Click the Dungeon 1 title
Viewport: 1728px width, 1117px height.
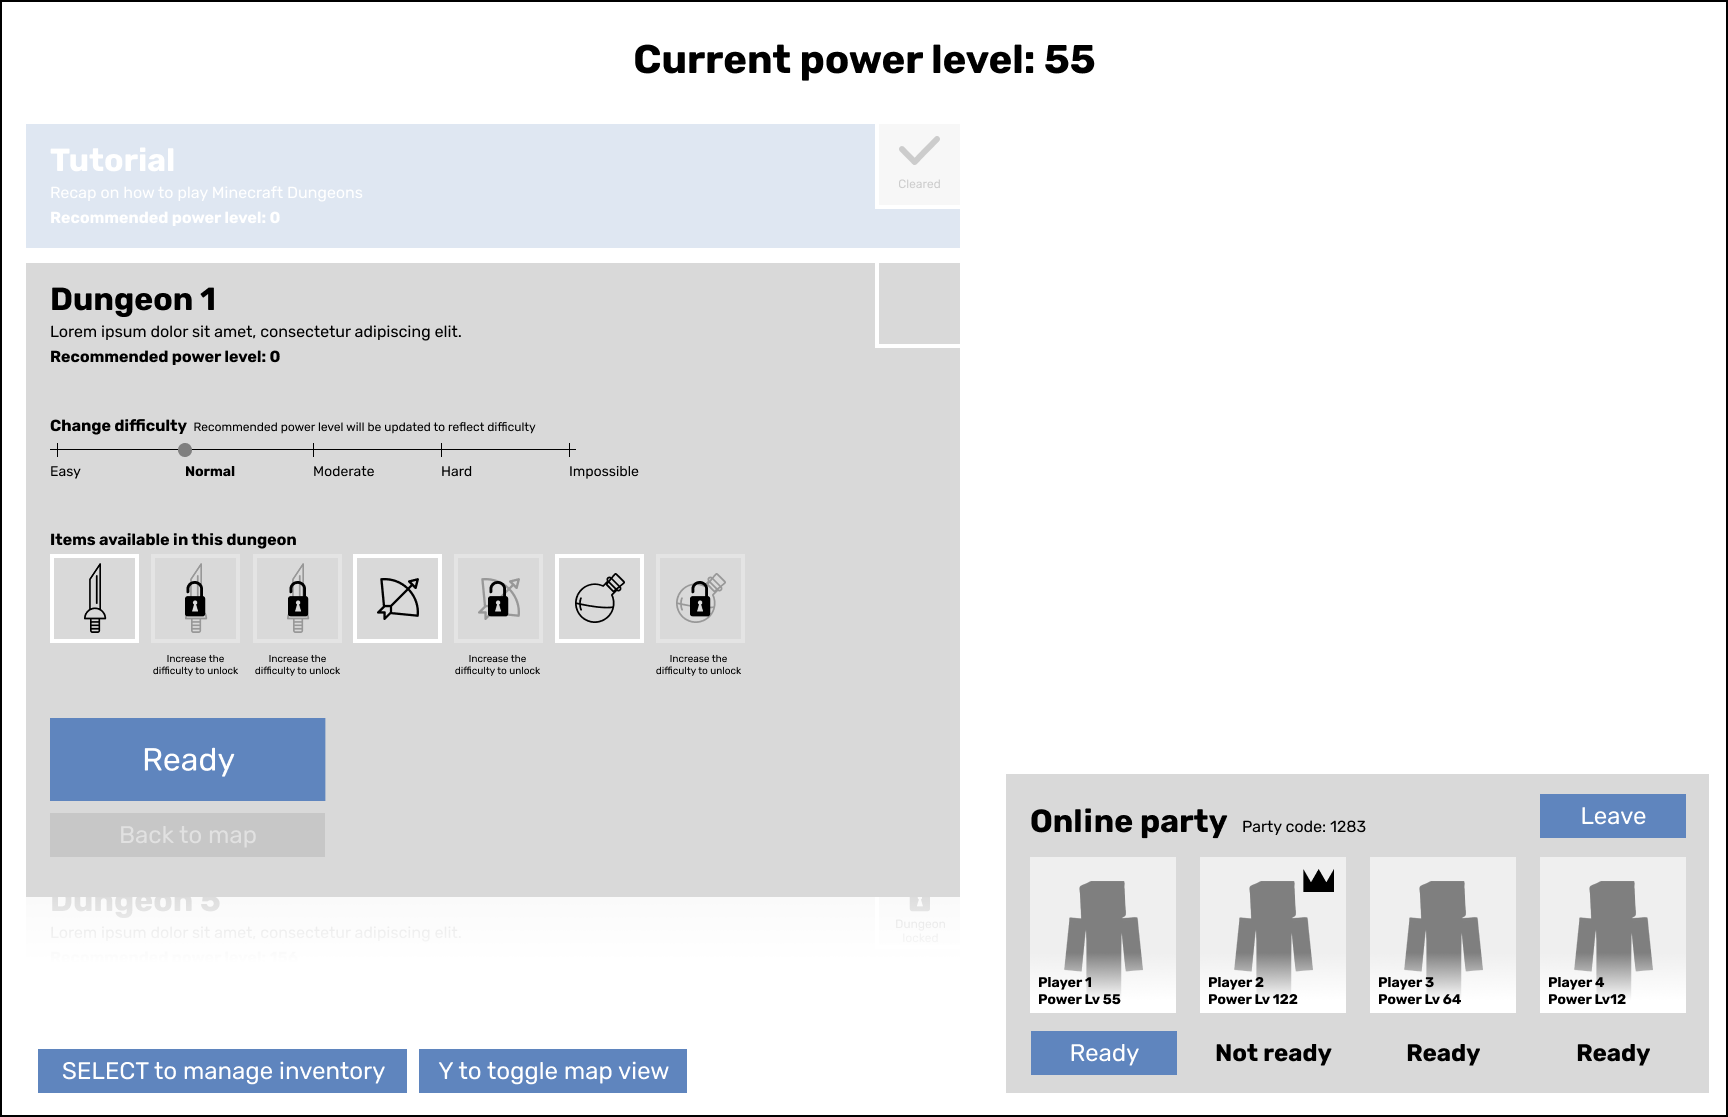[133, 299]
